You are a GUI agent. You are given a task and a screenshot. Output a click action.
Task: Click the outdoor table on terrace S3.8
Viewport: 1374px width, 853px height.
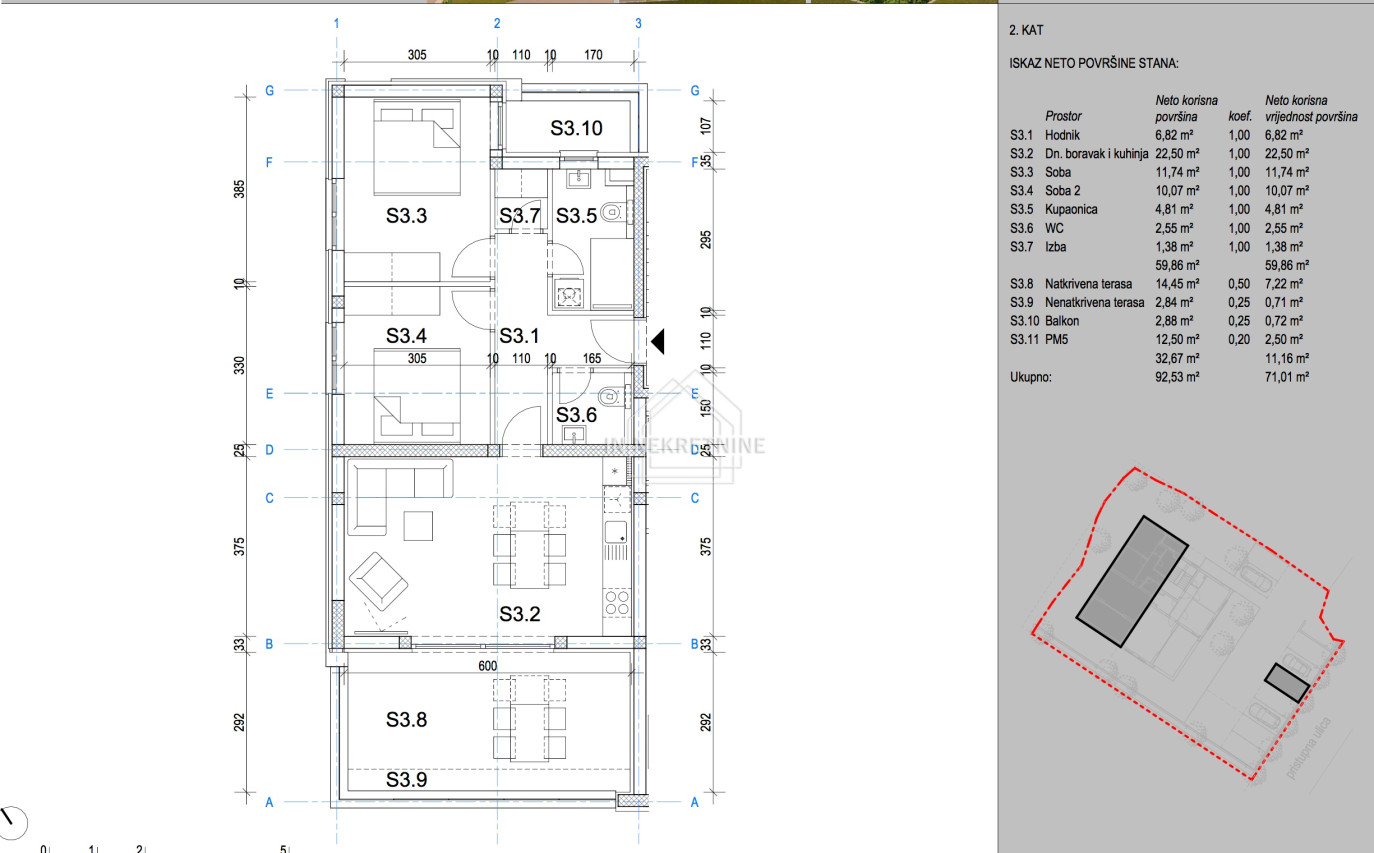pyautogui.click(x=529, y=718)
